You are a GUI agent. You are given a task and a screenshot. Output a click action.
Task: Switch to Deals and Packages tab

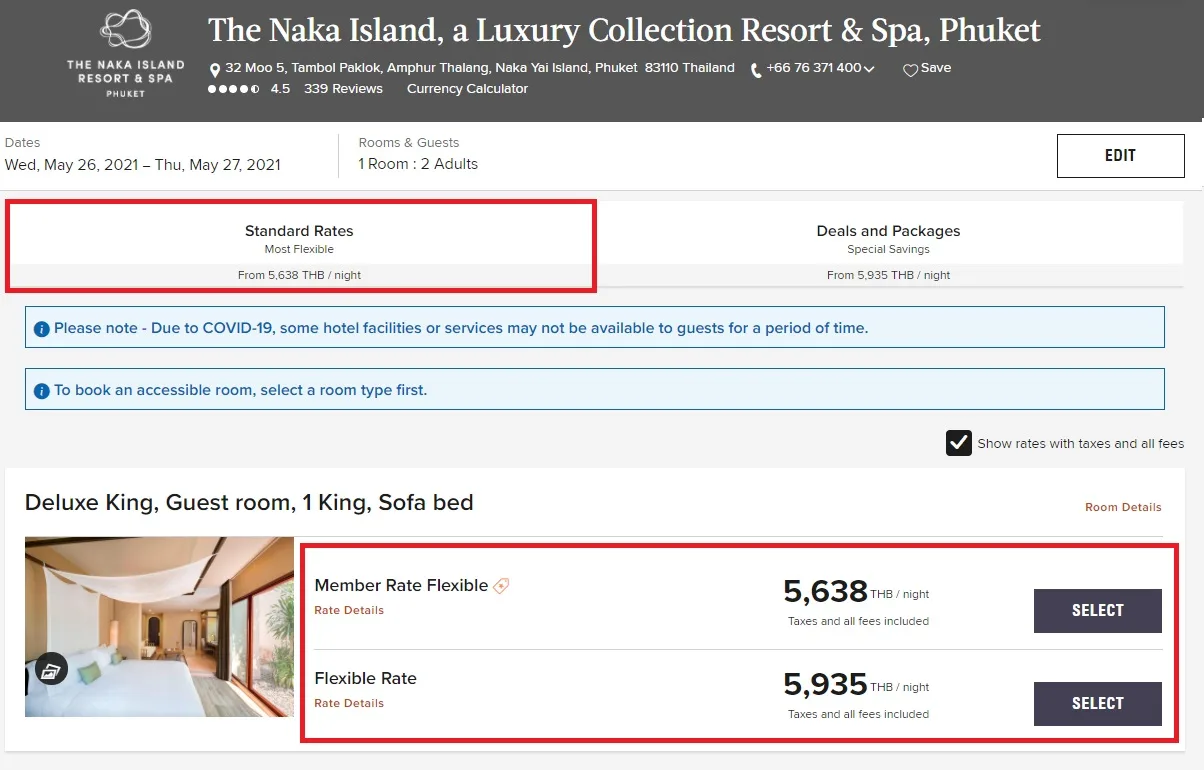888,246
